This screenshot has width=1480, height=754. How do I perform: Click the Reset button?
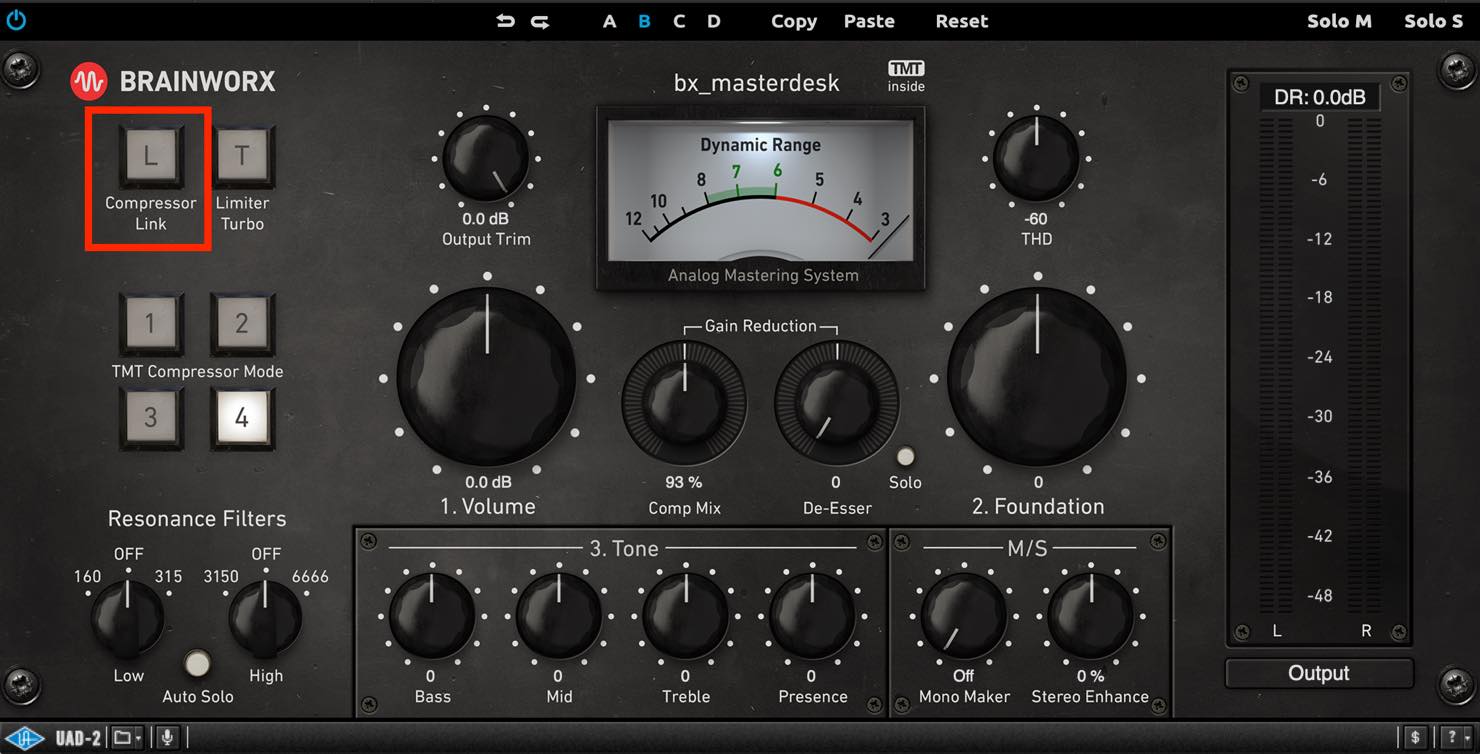click(962, 21)
